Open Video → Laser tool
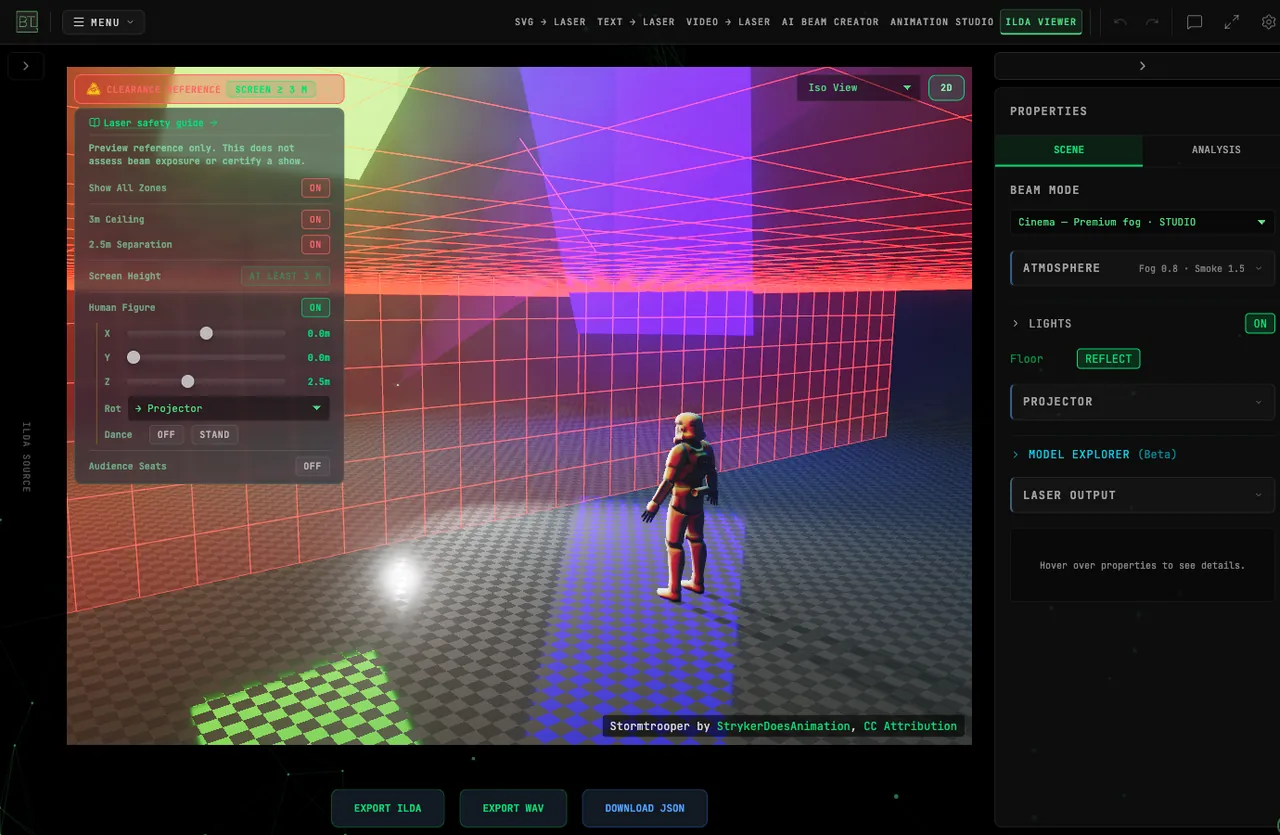This screenshot has height=835, width=1280. pyautogui.click(x=728, y=22)
